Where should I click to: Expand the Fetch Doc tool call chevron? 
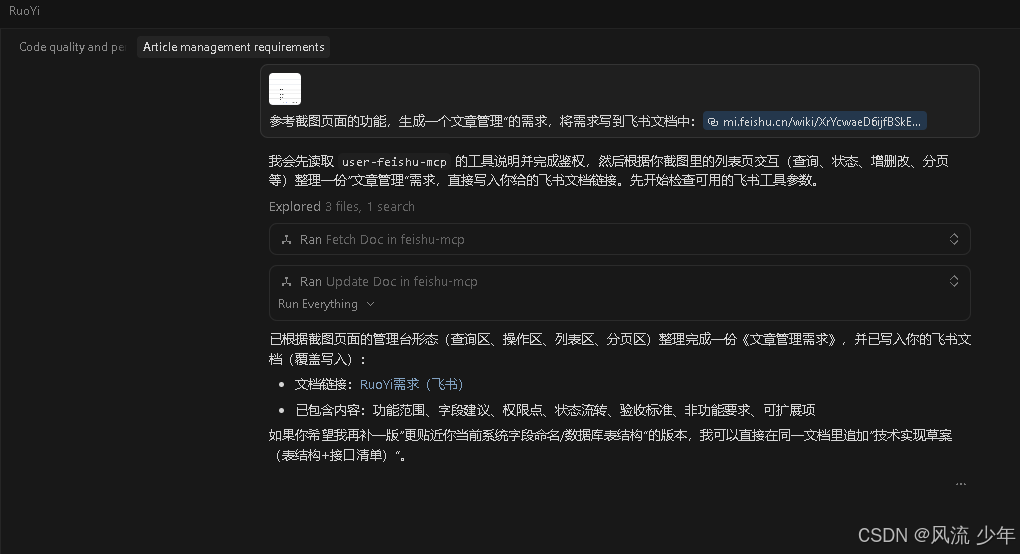954,239
